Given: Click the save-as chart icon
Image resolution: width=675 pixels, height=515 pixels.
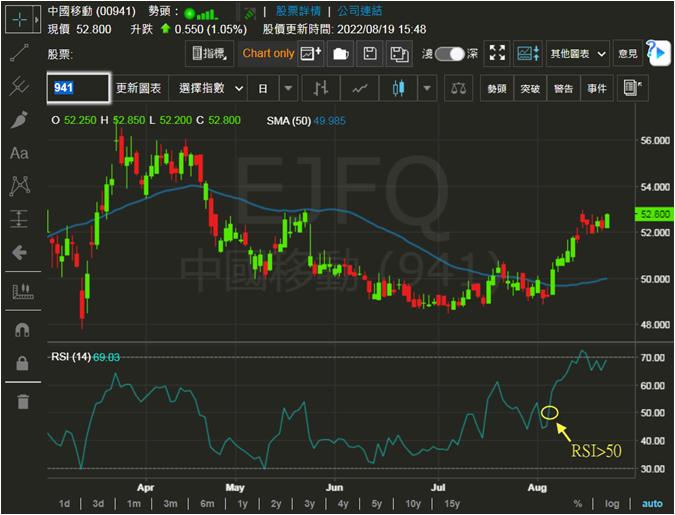Looking at the screenshot, I should point(399,53).
